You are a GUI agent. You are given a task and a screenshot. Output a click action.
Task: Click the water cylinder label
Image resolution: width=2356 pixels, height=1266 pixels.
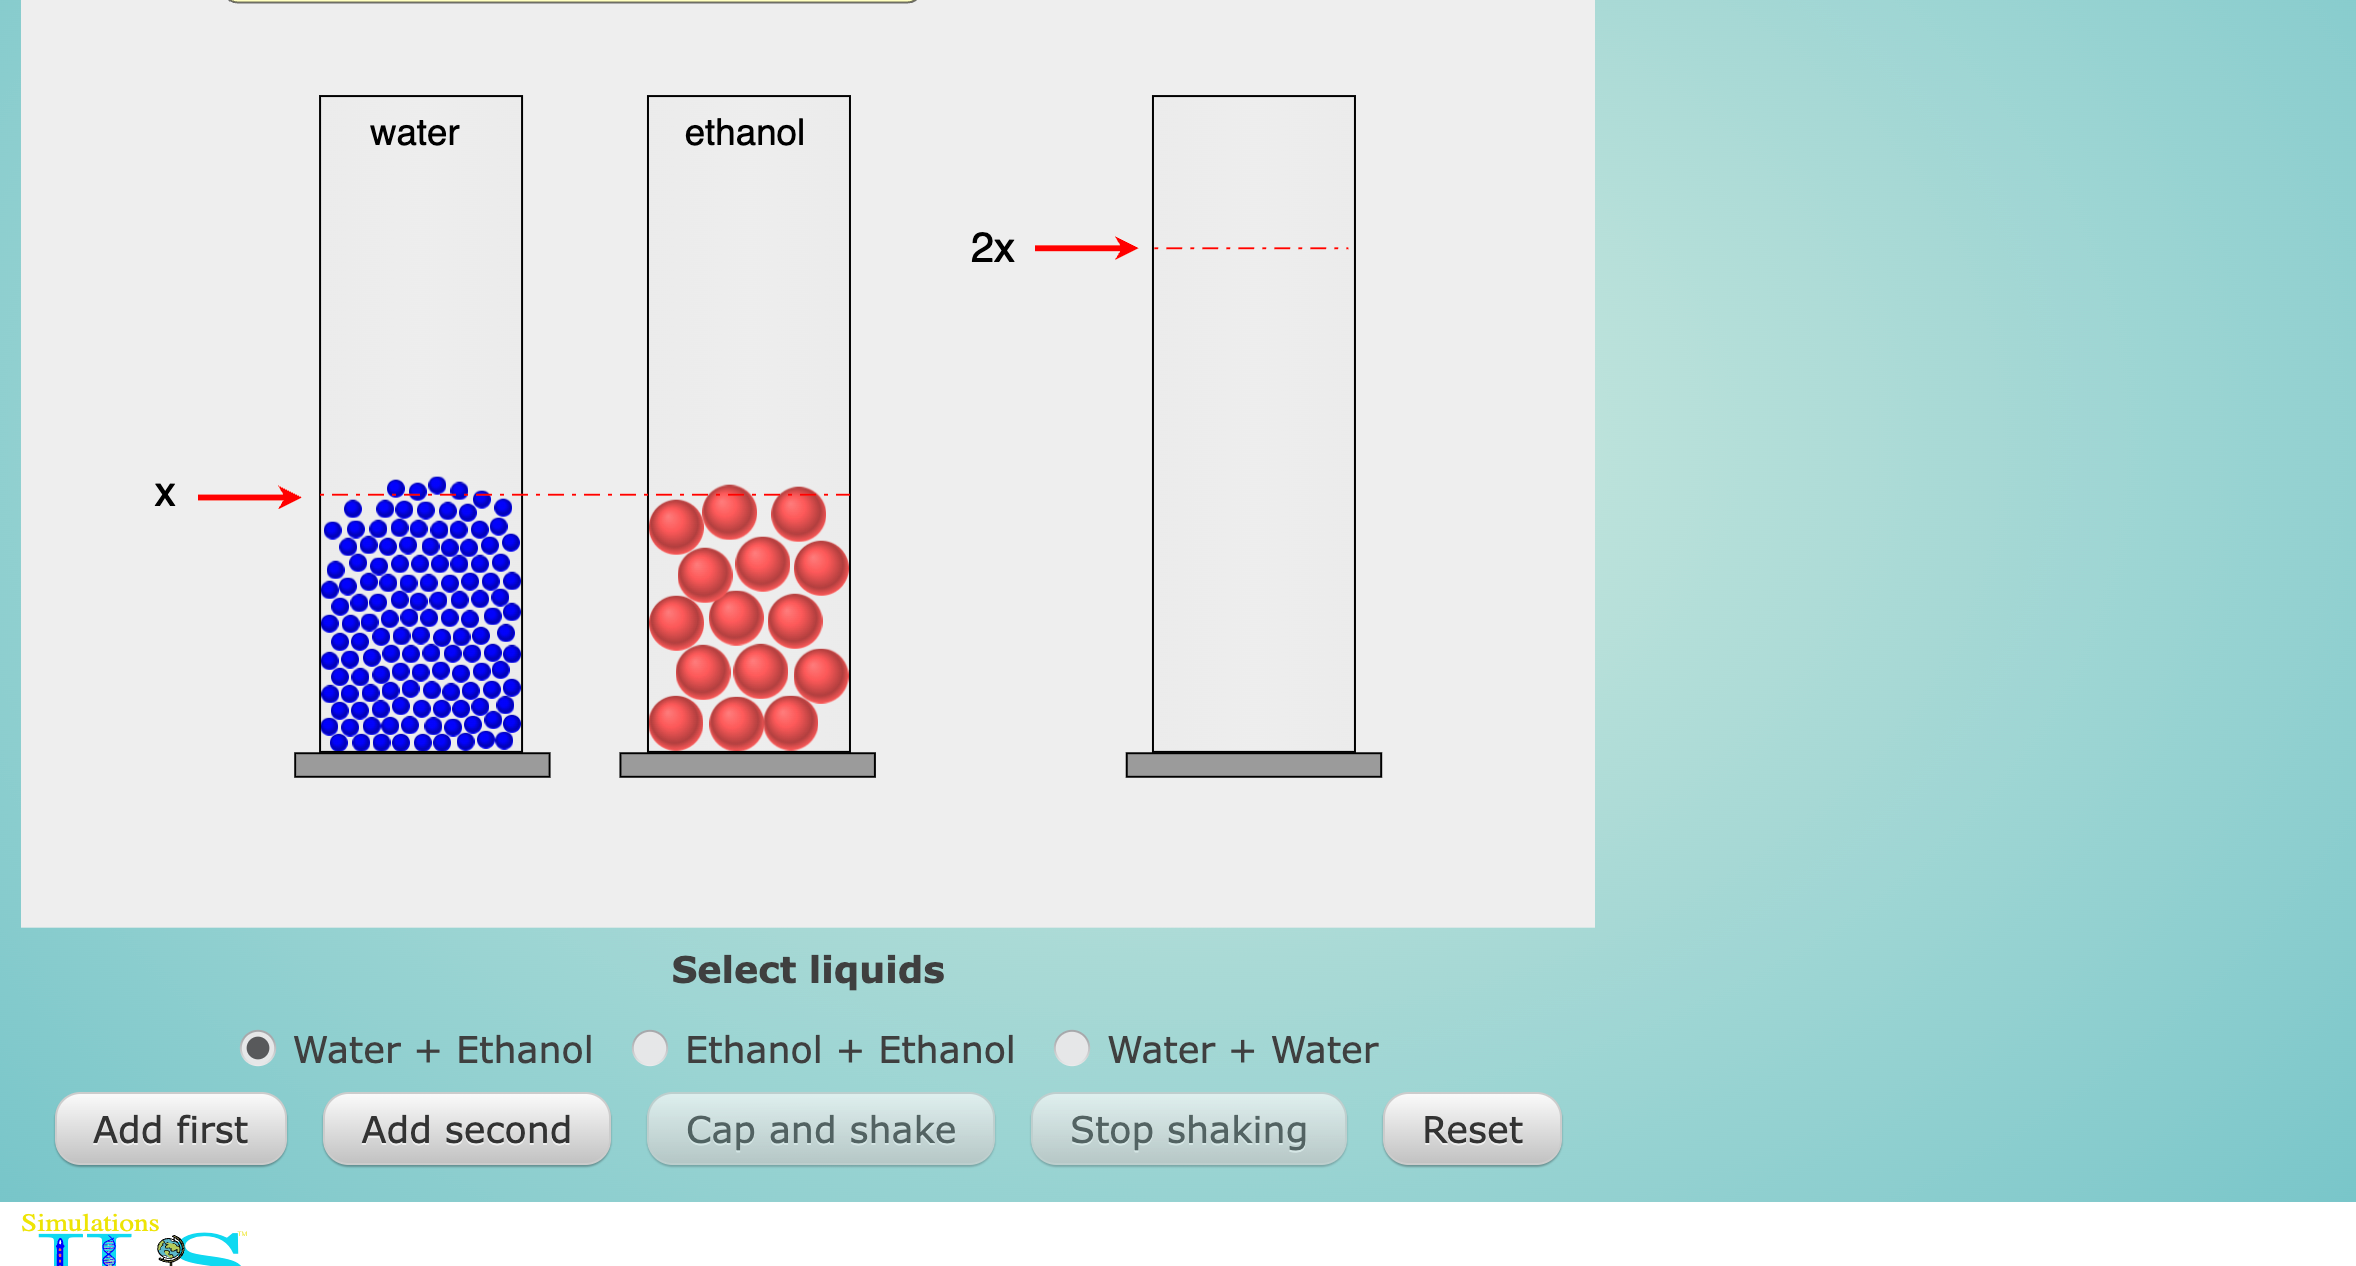[x=414, y=133]
